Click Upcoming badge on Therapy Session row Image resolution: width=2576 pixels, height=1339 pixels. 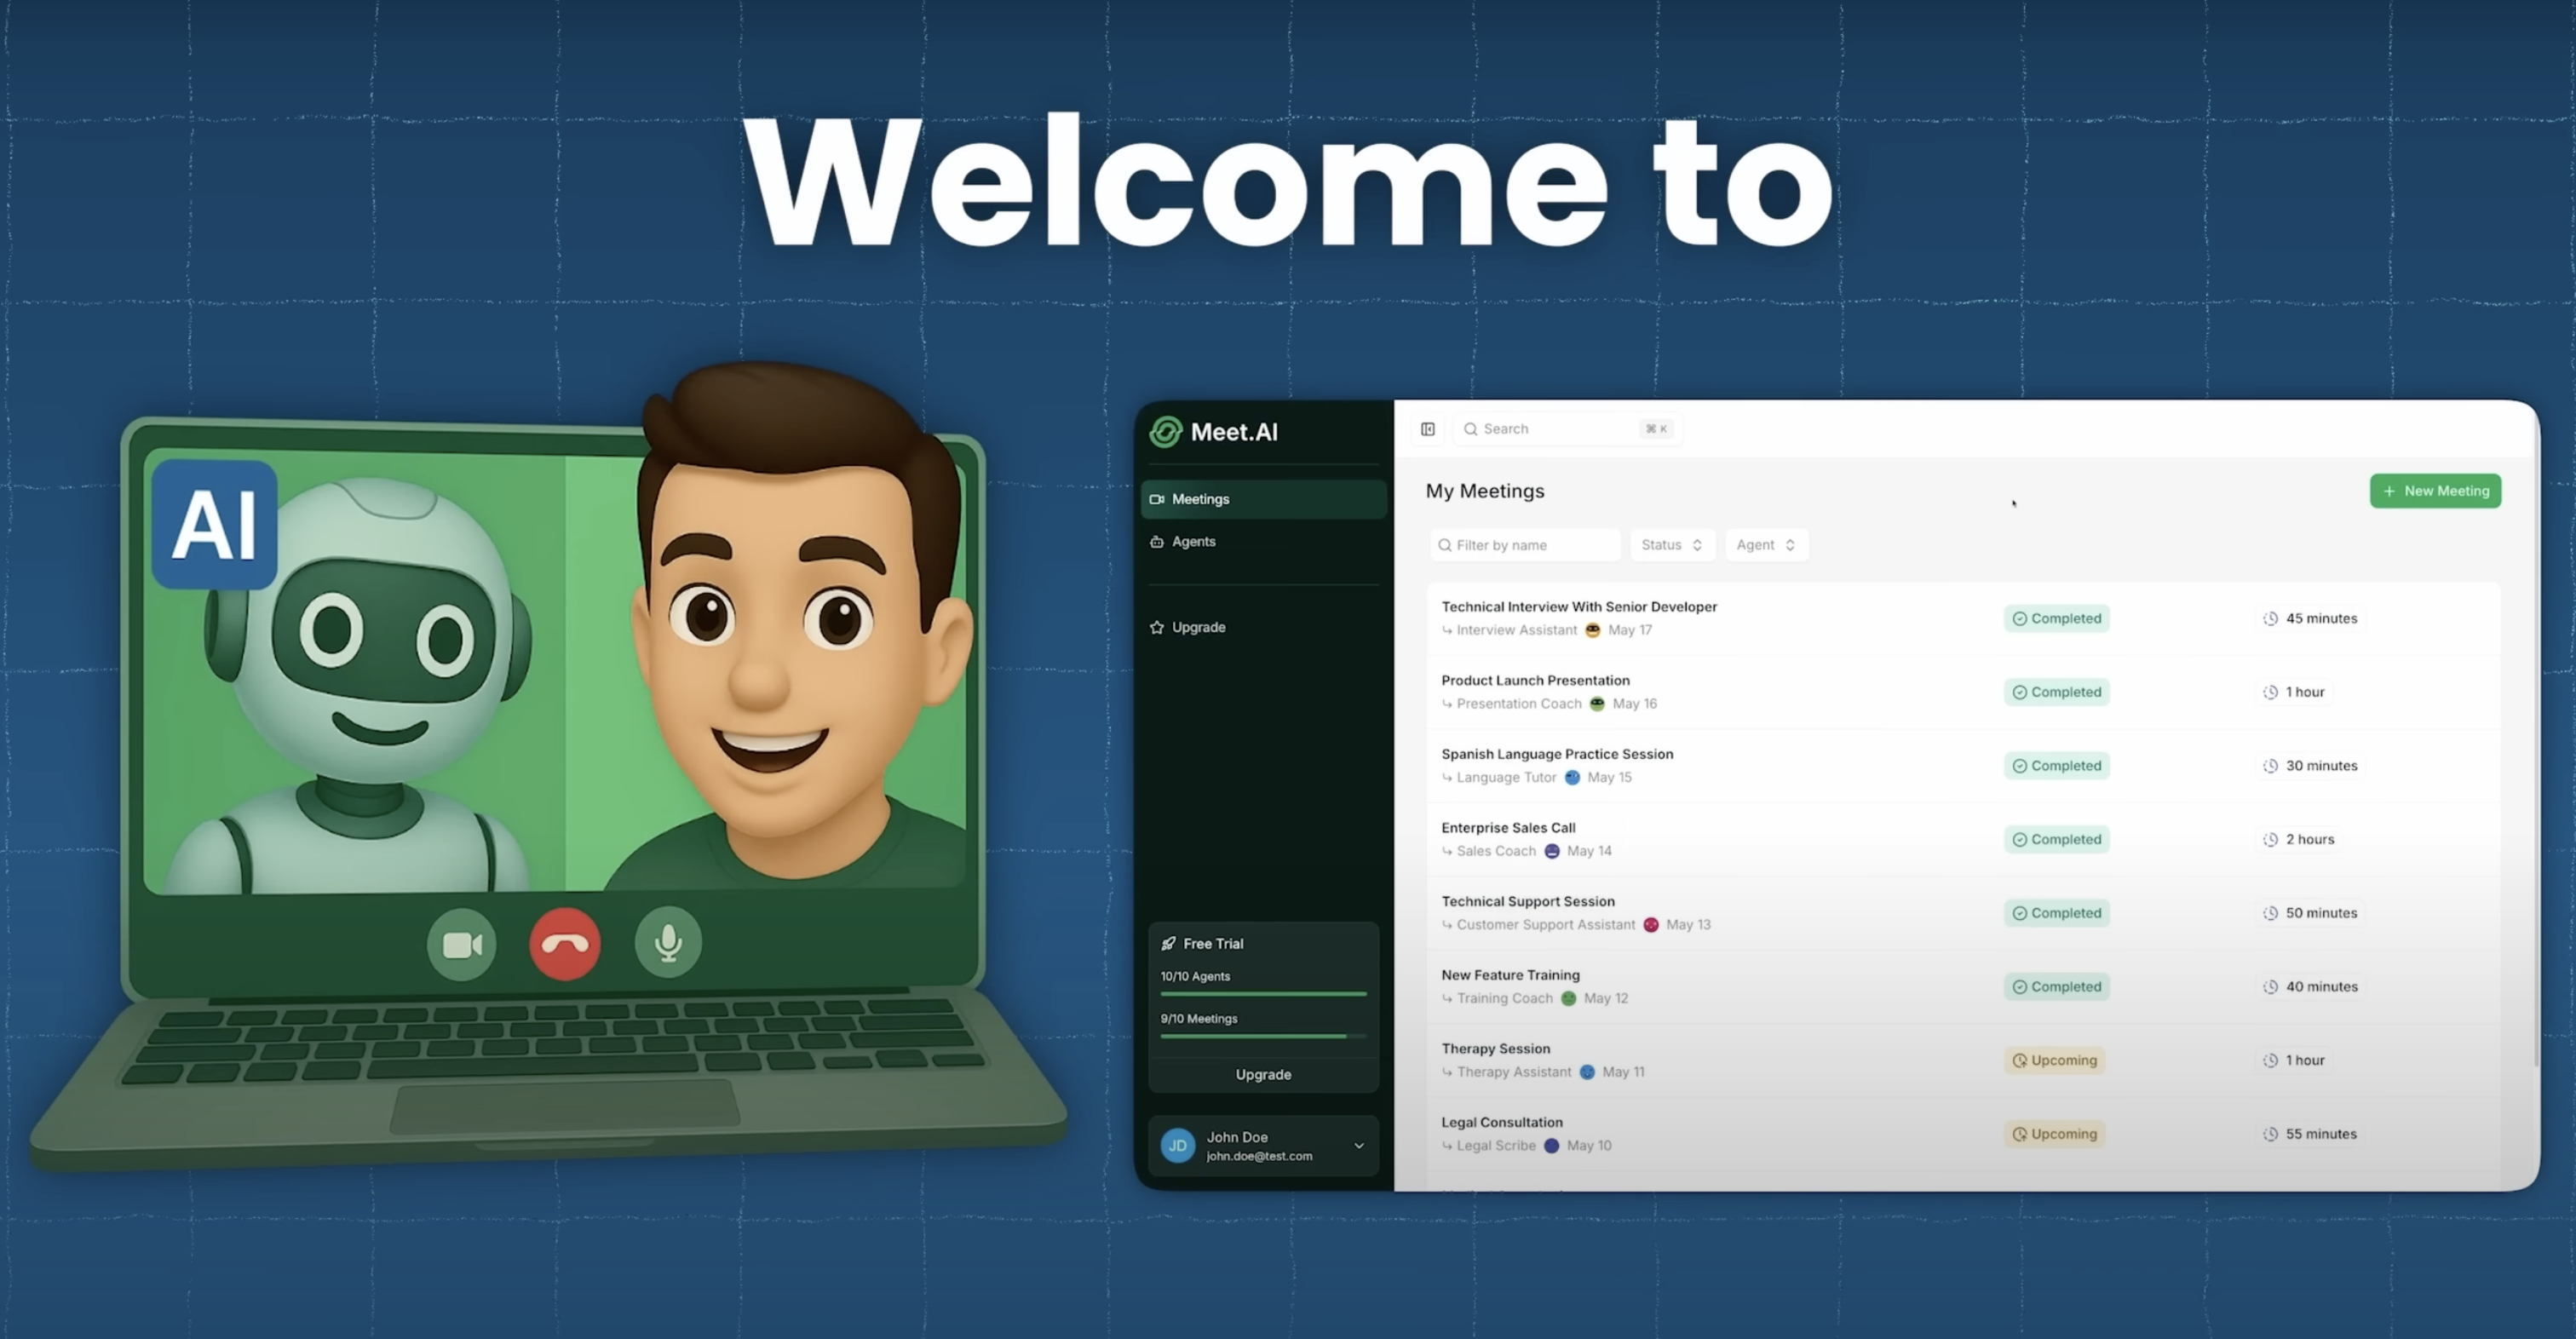pos(2055,1060)
